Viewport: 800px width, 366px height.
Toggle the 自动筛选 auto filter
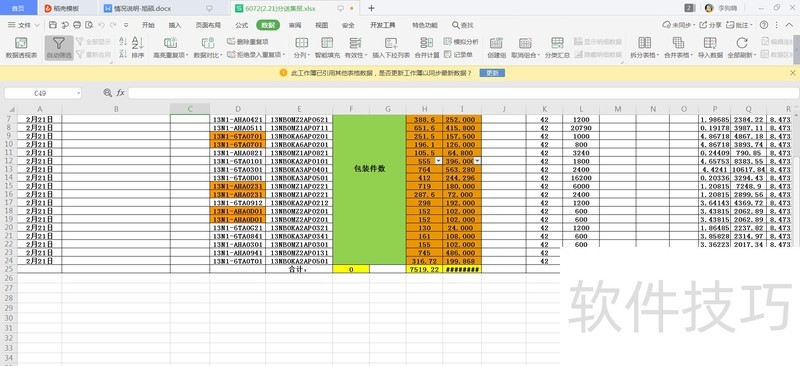59,48
